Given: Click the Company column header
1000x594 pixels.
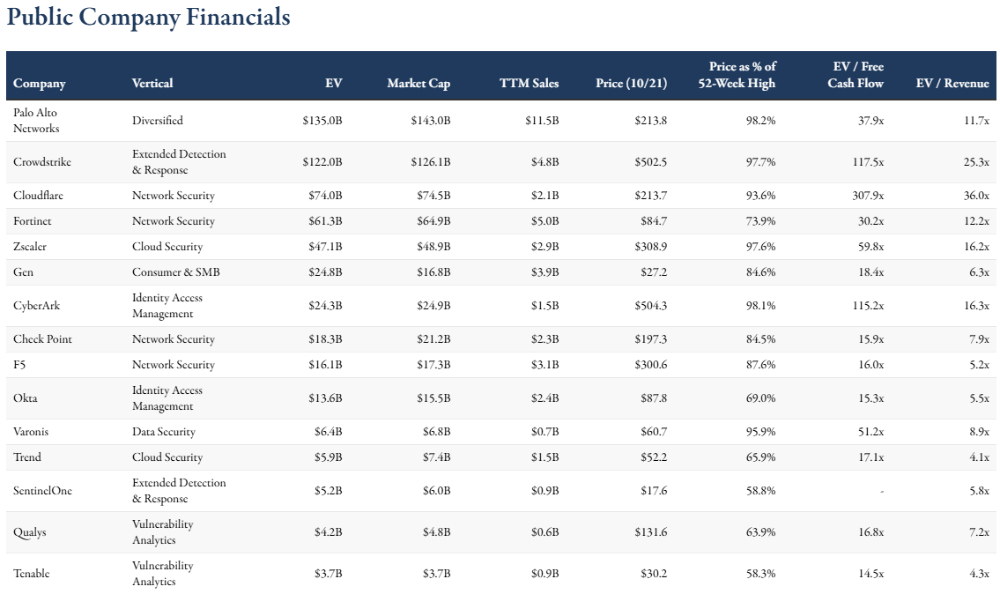Looking at the screenshot, I should 39,83.
